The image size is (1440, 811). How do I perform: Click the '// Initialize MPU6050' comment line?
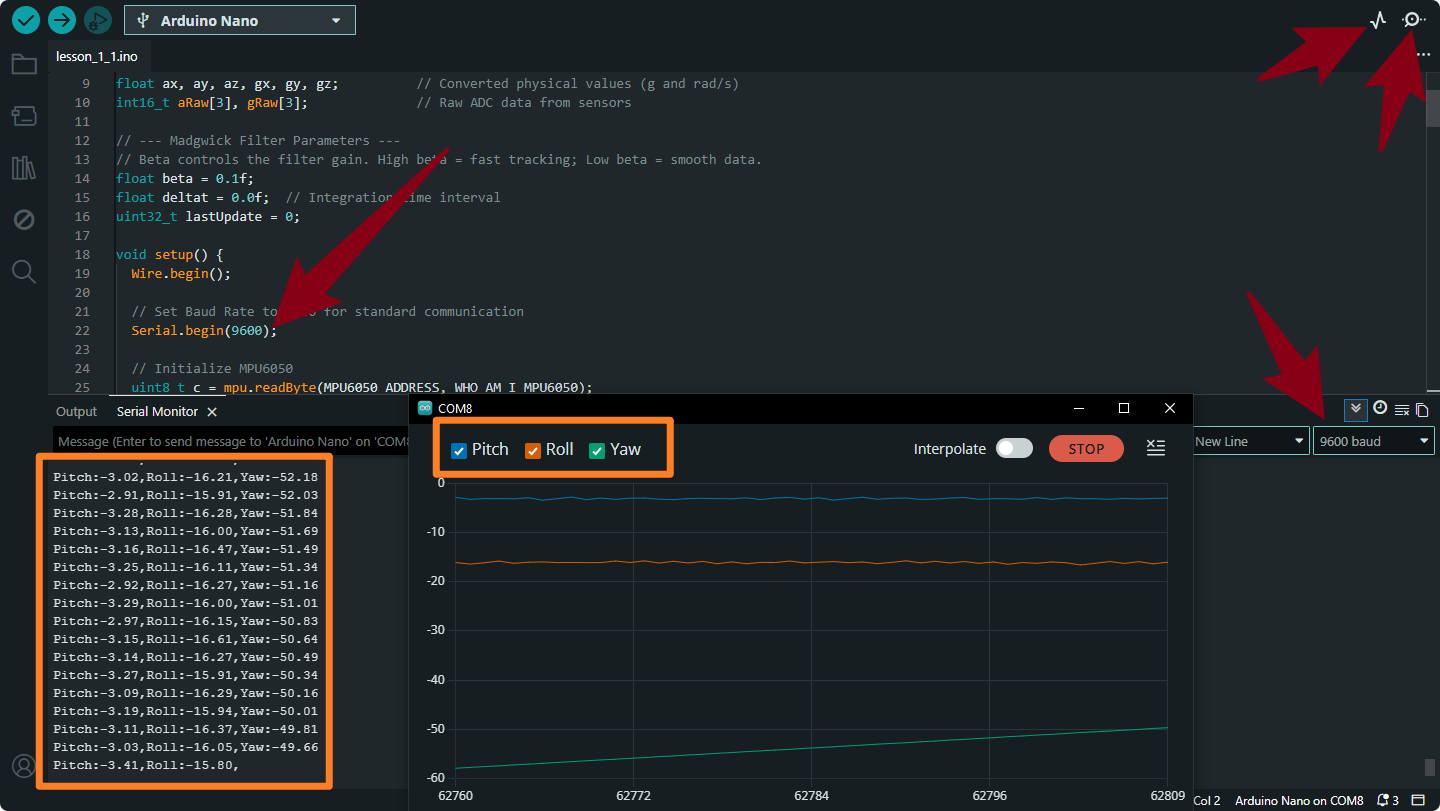[x=212, y=368]
